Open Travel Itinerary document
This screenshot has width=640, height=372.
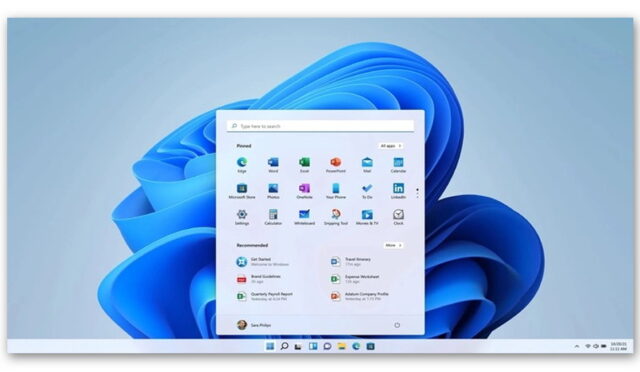click(351, 262)
